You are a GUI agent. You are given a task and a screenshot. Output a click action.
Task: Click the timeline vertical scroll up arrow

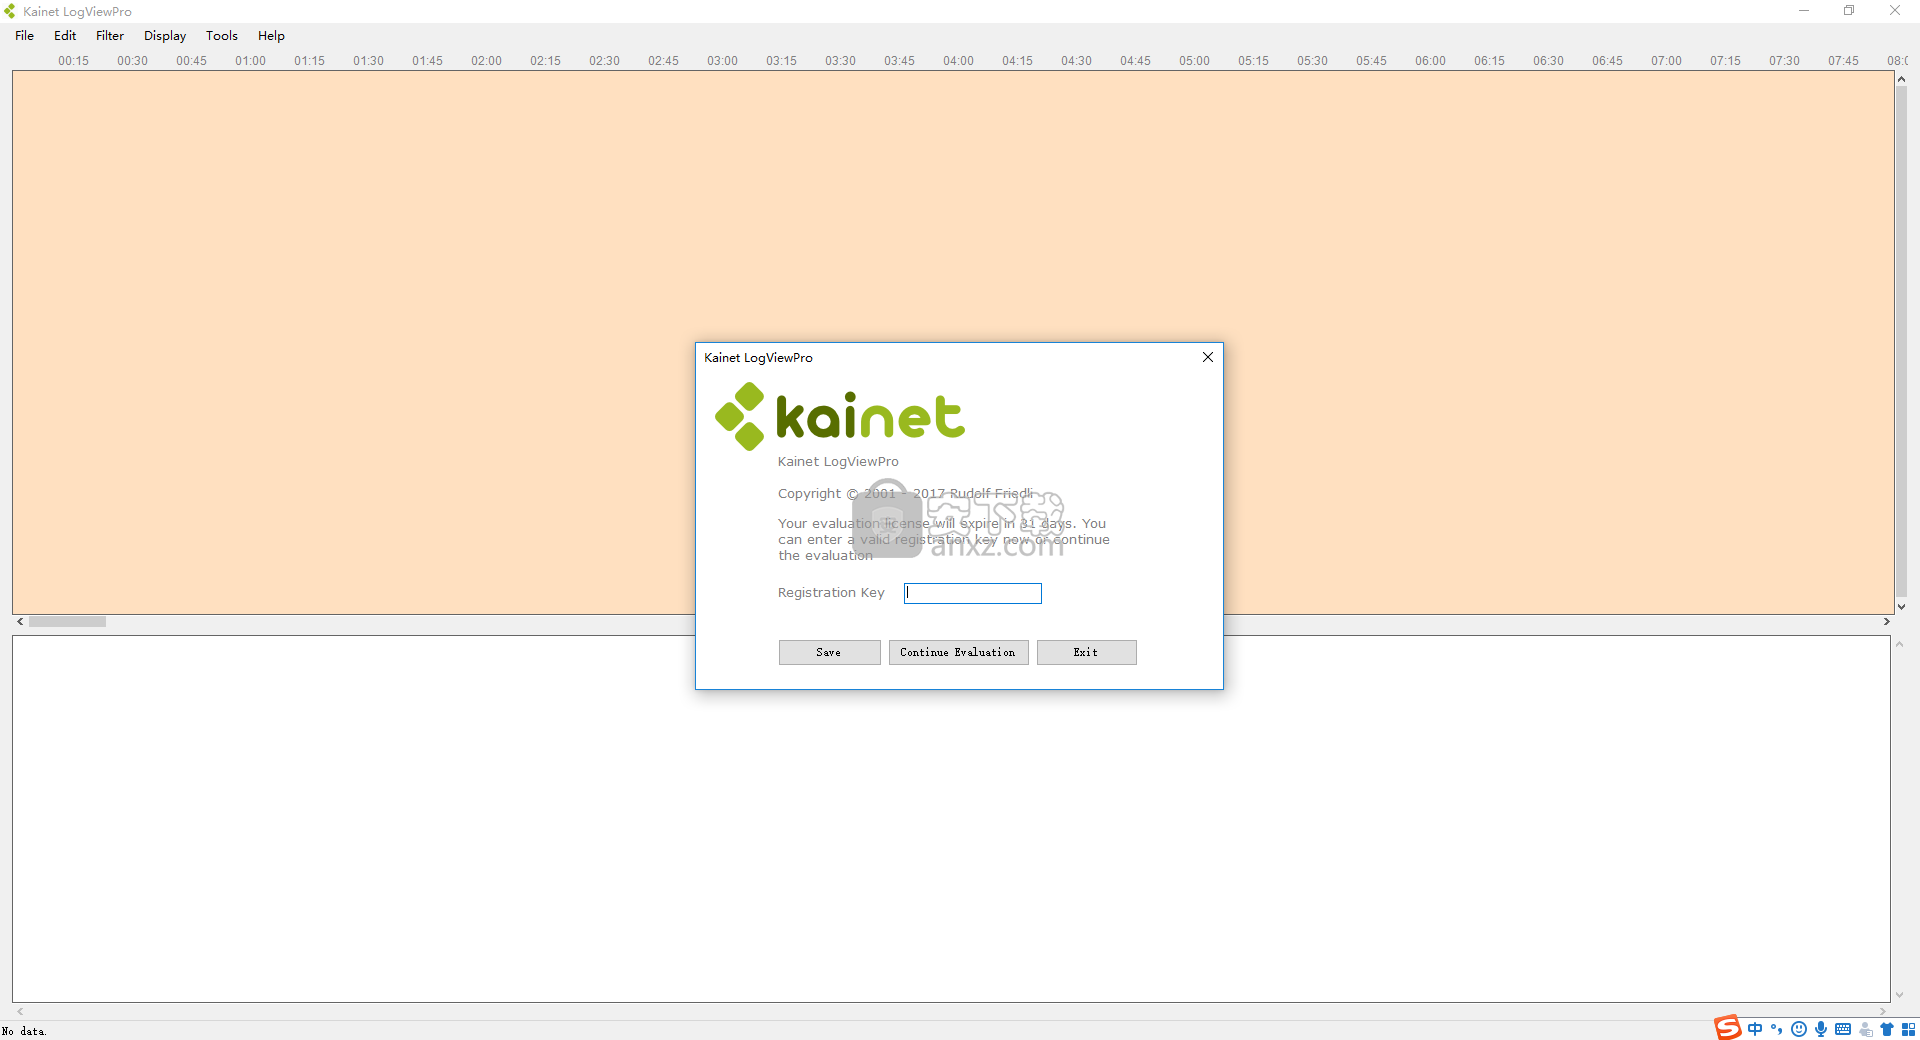point(1901,79)
